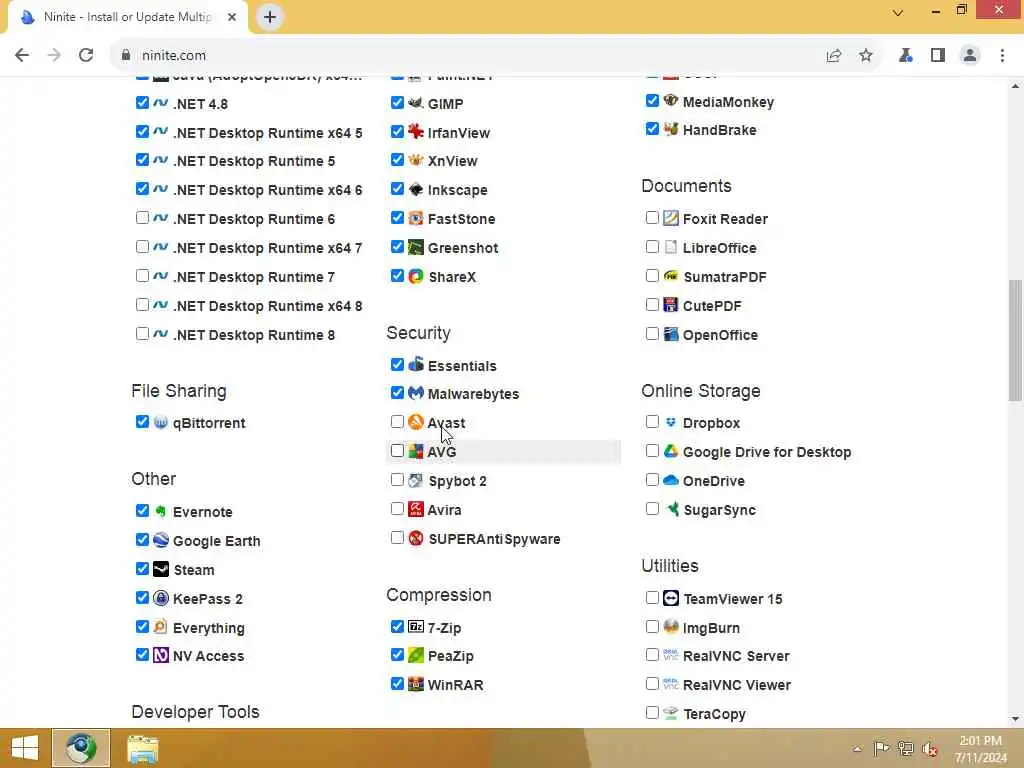
Task: Click the Steam icon
Action: coord(161,569)
